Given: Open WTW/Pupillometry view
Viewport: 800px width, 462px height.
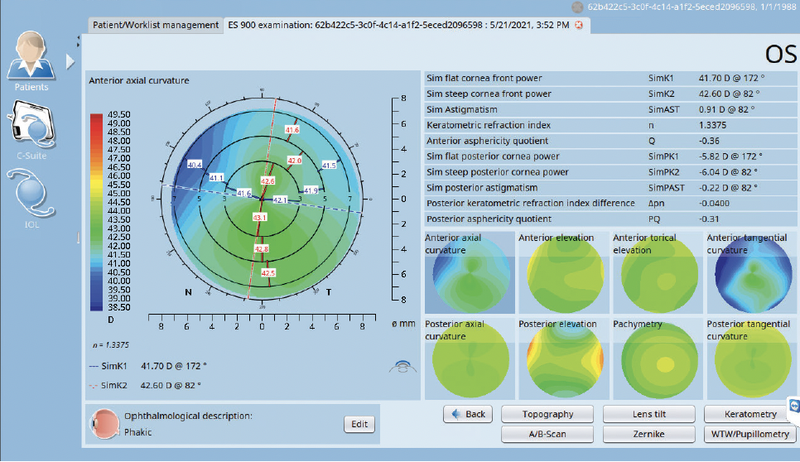Looking at the screenshot, I should tap(749, 434).
